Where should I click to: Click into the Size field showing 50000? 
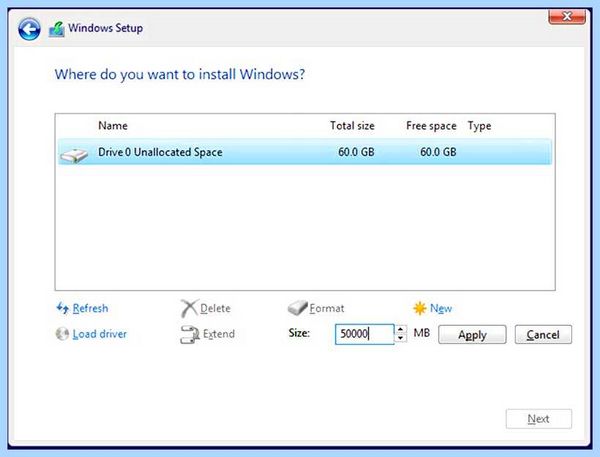364,334
